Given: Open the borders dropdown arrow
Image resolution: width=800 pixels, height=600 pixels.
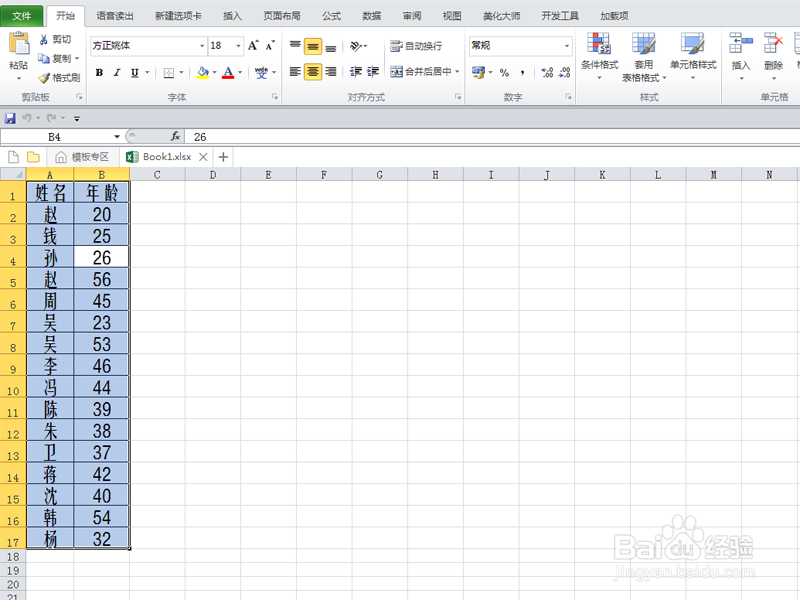Looking at the screenshot, I should point(181,72).
